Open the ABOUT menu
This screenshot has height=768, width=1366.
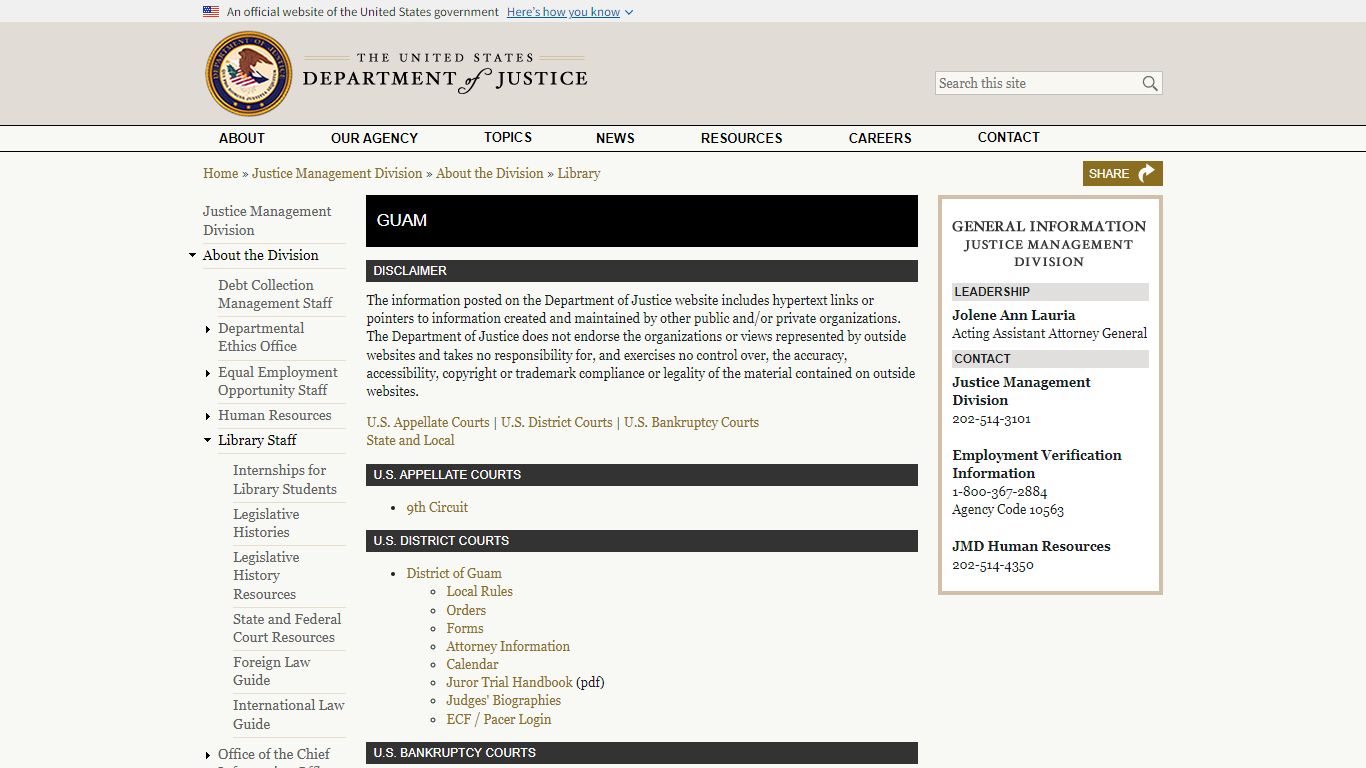[x=242, y=138]
